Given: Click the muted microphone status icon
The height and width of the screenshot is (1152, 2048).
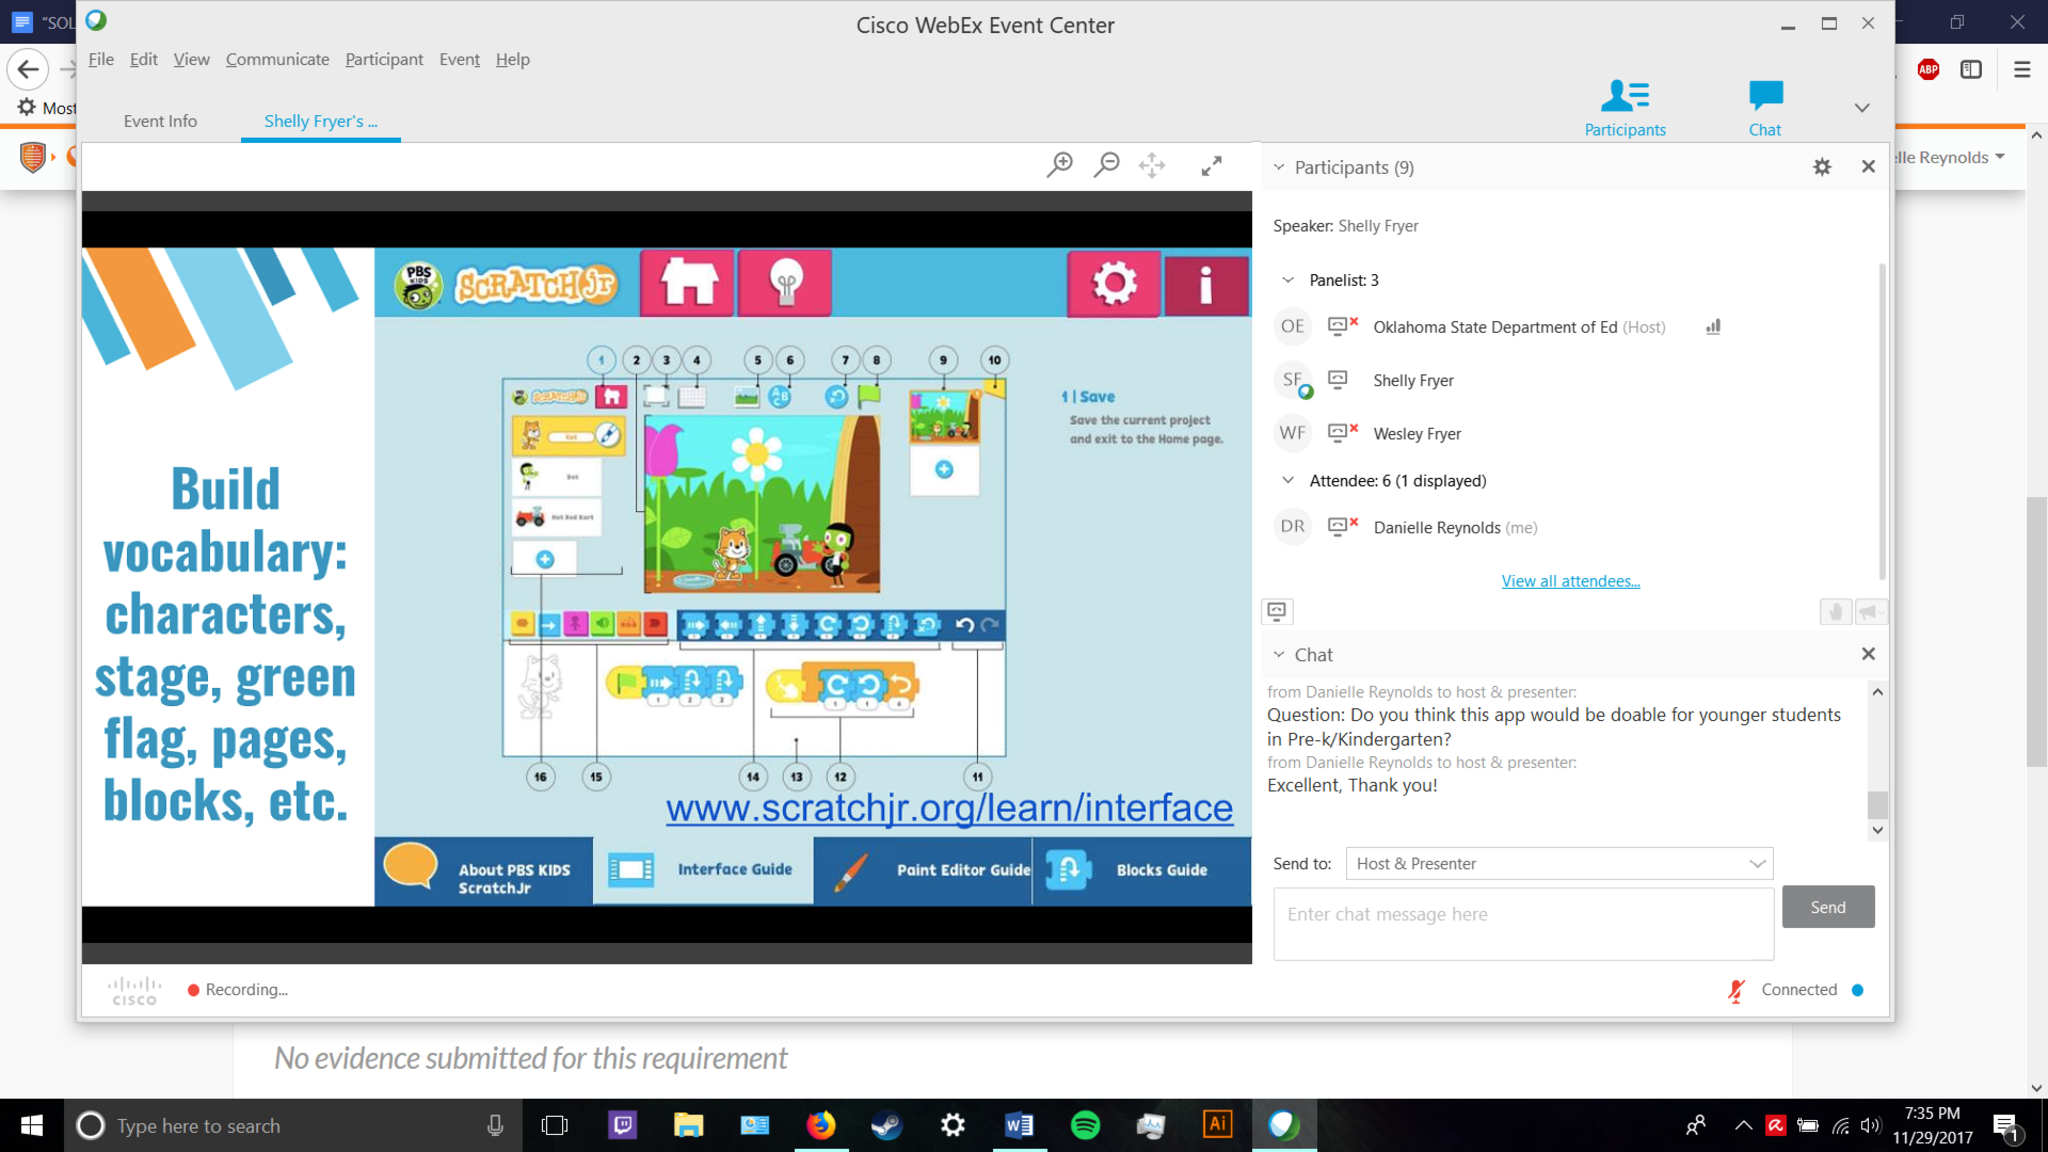Looking at the screenshot, I should [x=1736, y=990].
